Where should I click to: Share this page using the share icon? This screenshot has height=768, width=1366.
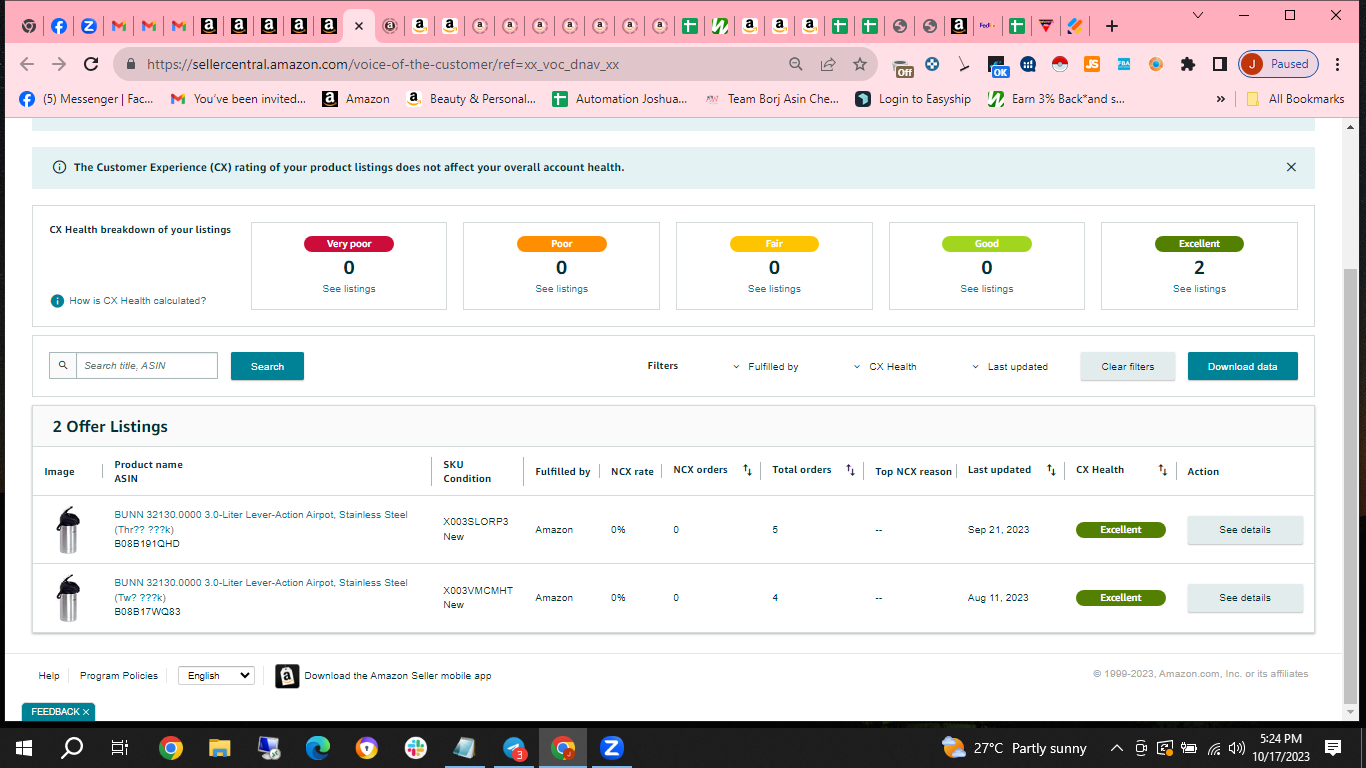tap(828, 64)
